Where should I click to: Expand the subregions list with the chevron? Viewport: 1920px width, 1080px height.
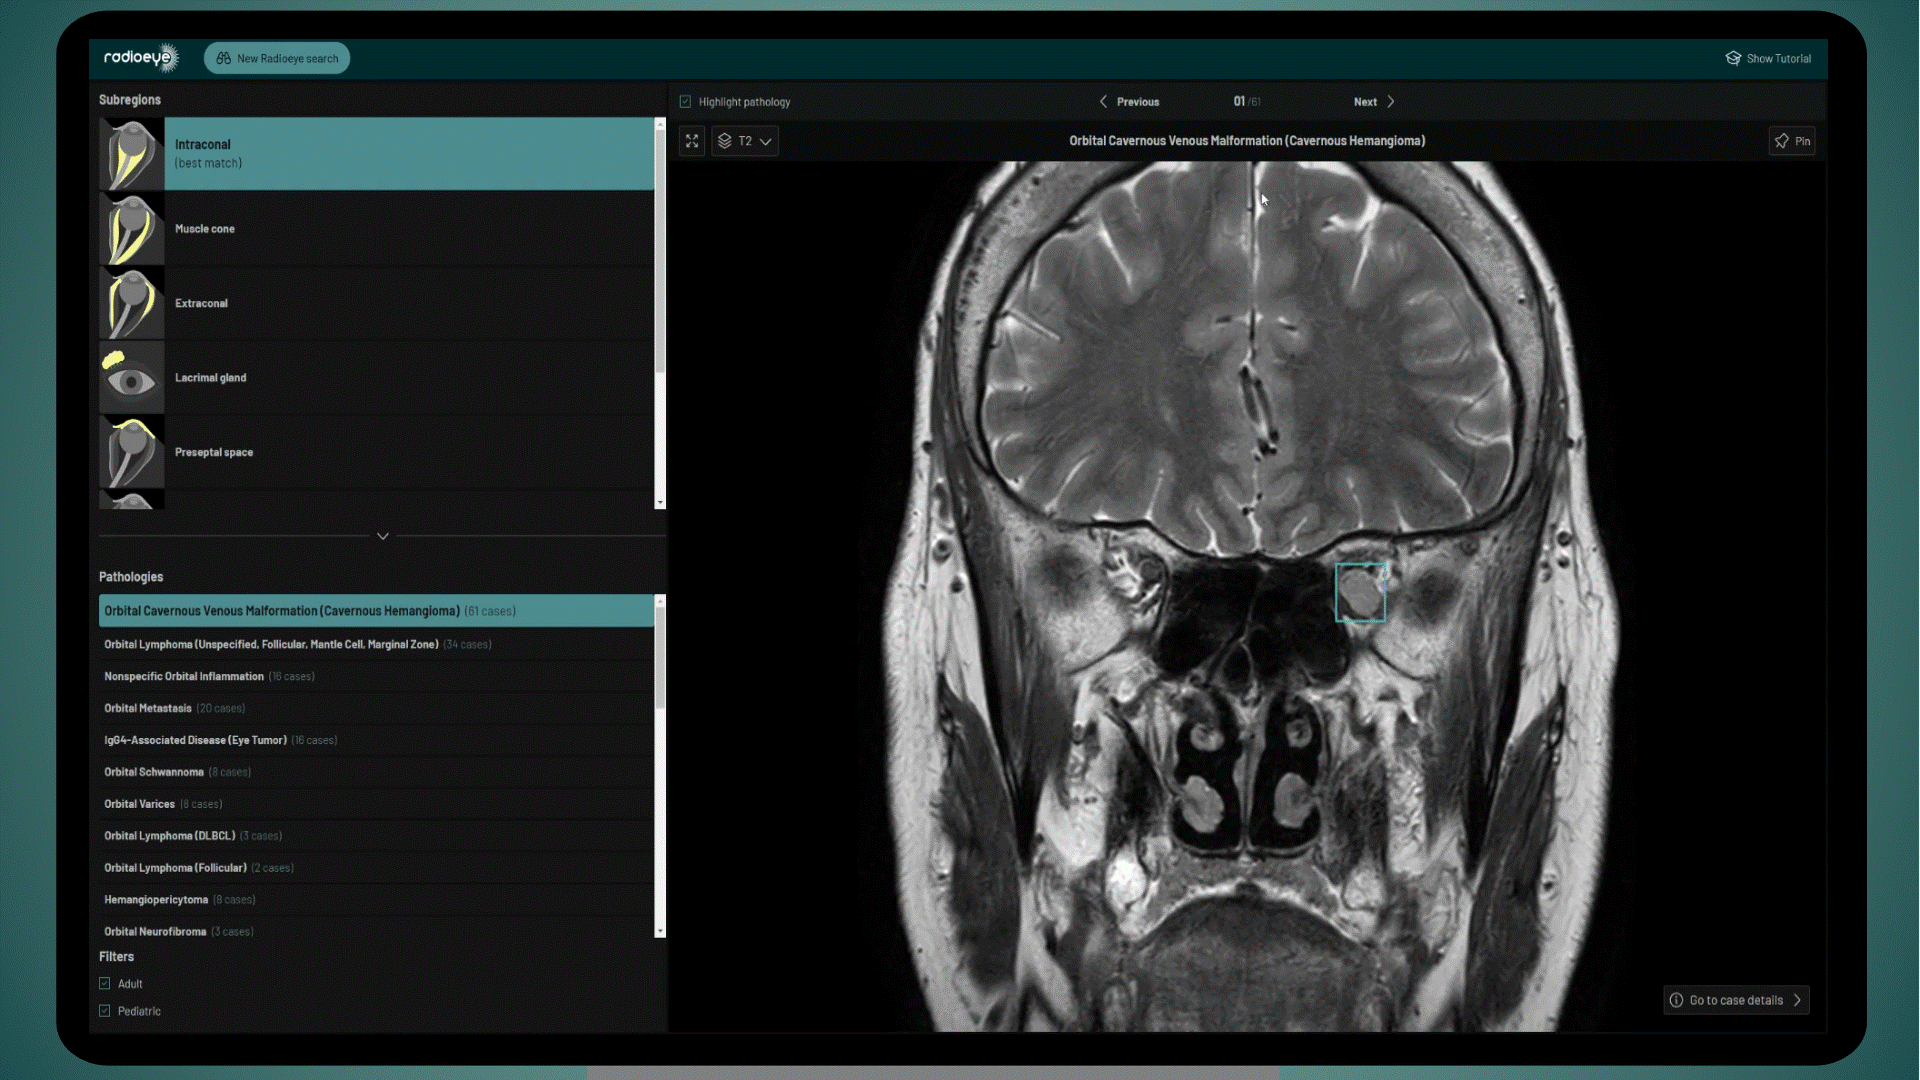(x=383, y=536)
